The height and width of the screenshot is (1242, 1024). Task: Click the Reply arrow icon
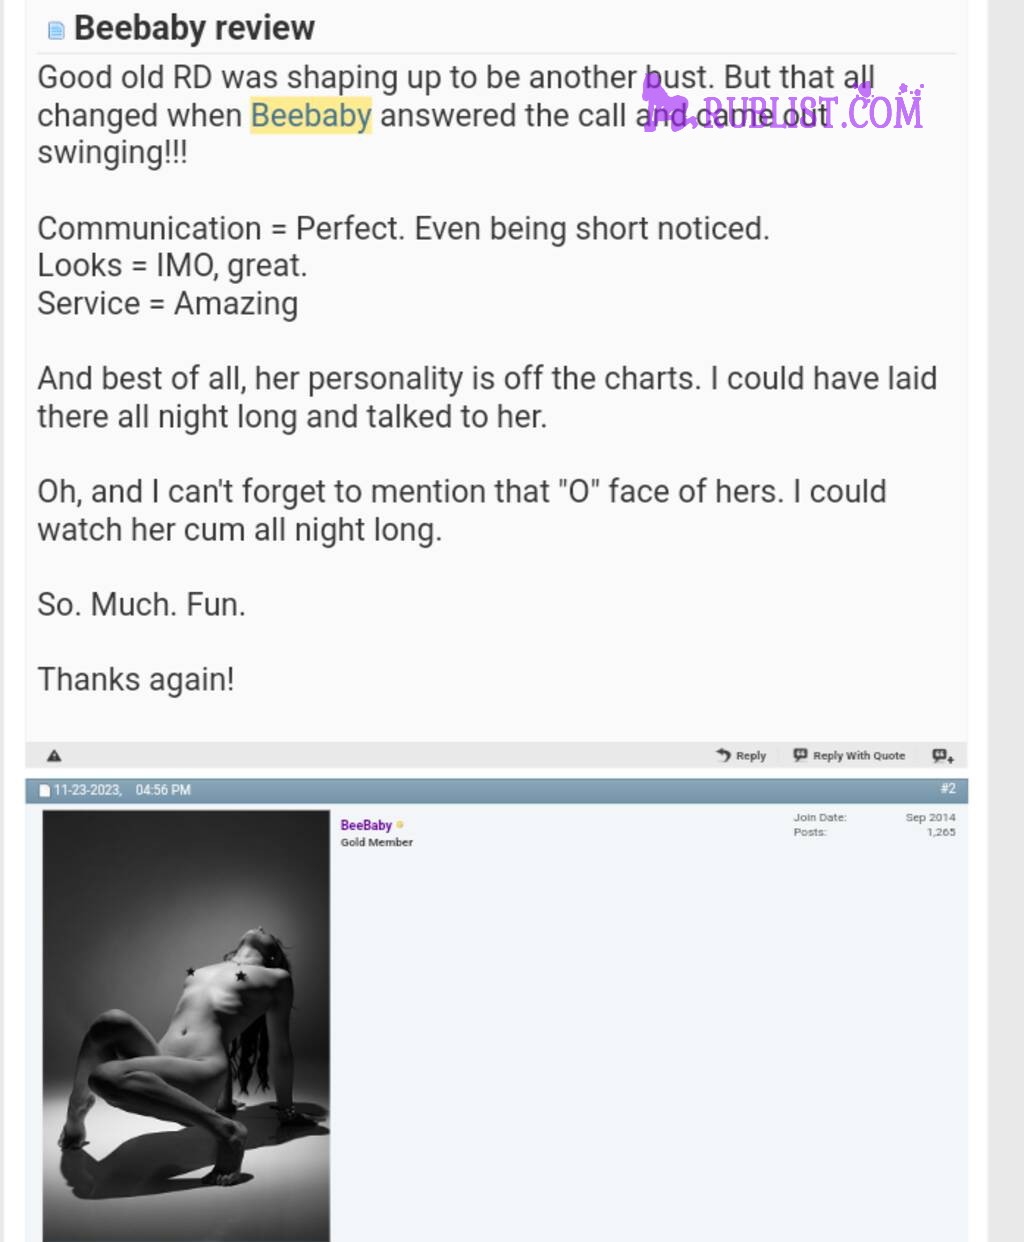[x=723, y=755]
